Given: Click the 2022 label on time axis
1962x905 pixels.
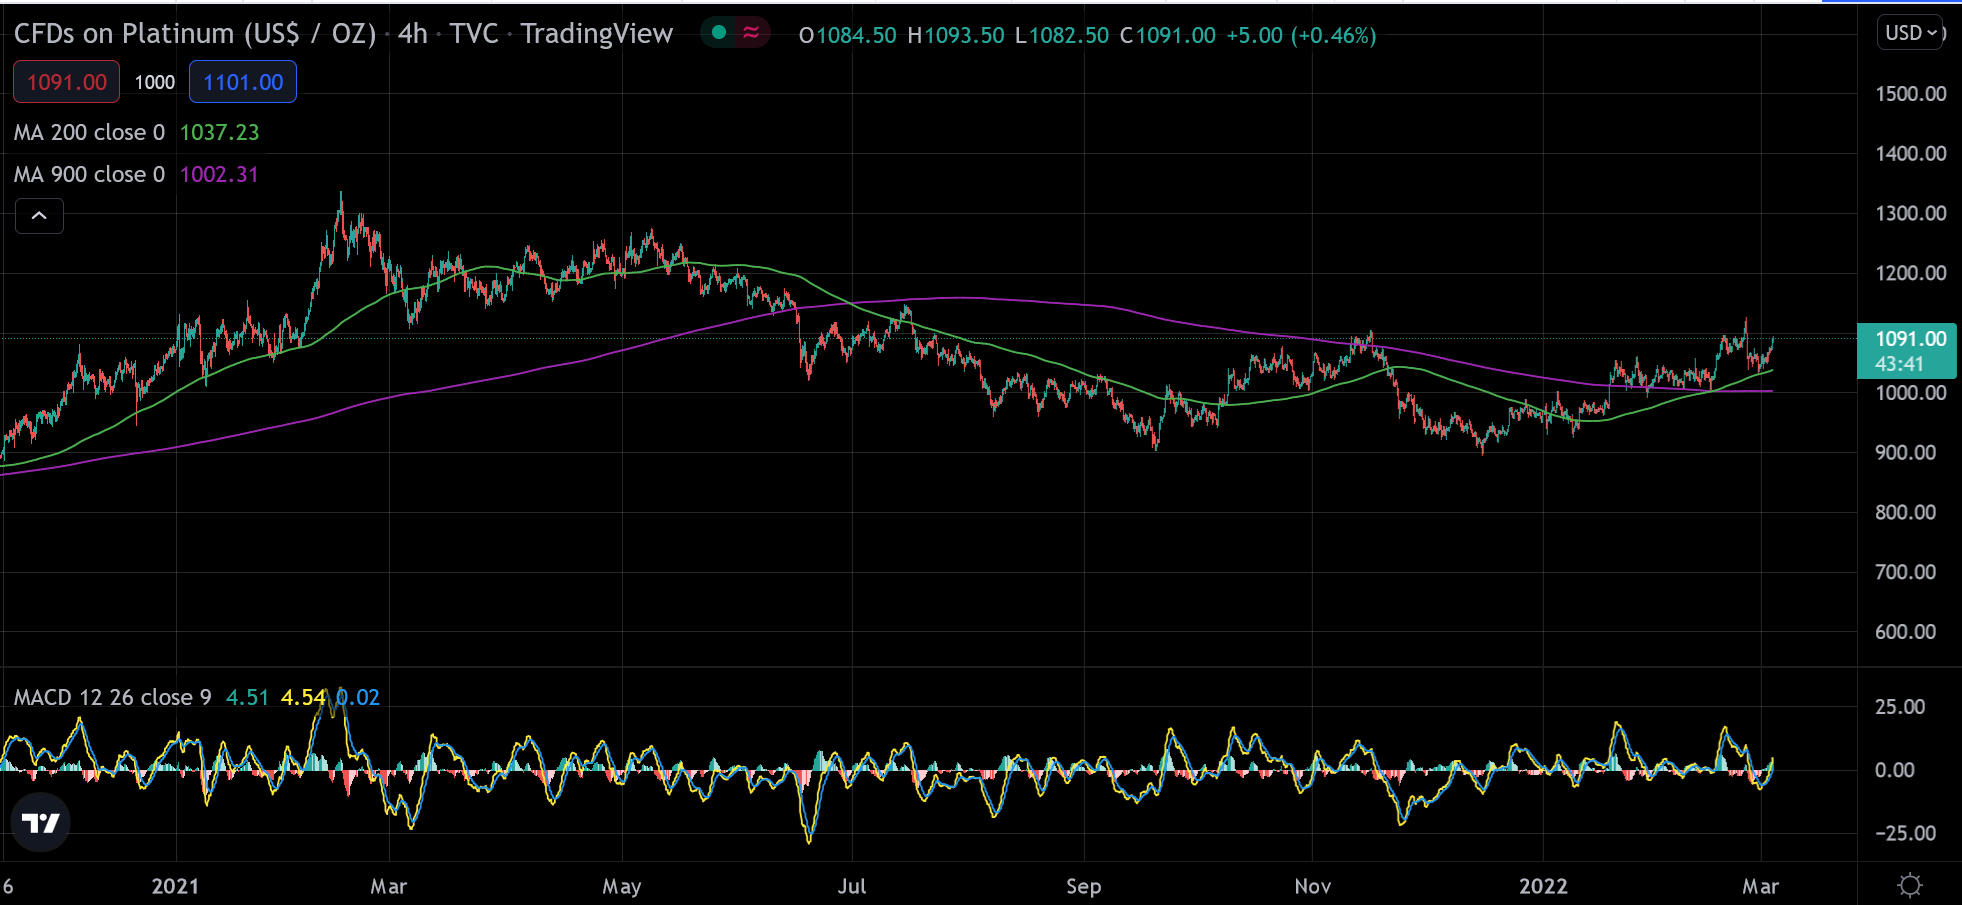Looking at the screenshot, I should [1543, 886].
